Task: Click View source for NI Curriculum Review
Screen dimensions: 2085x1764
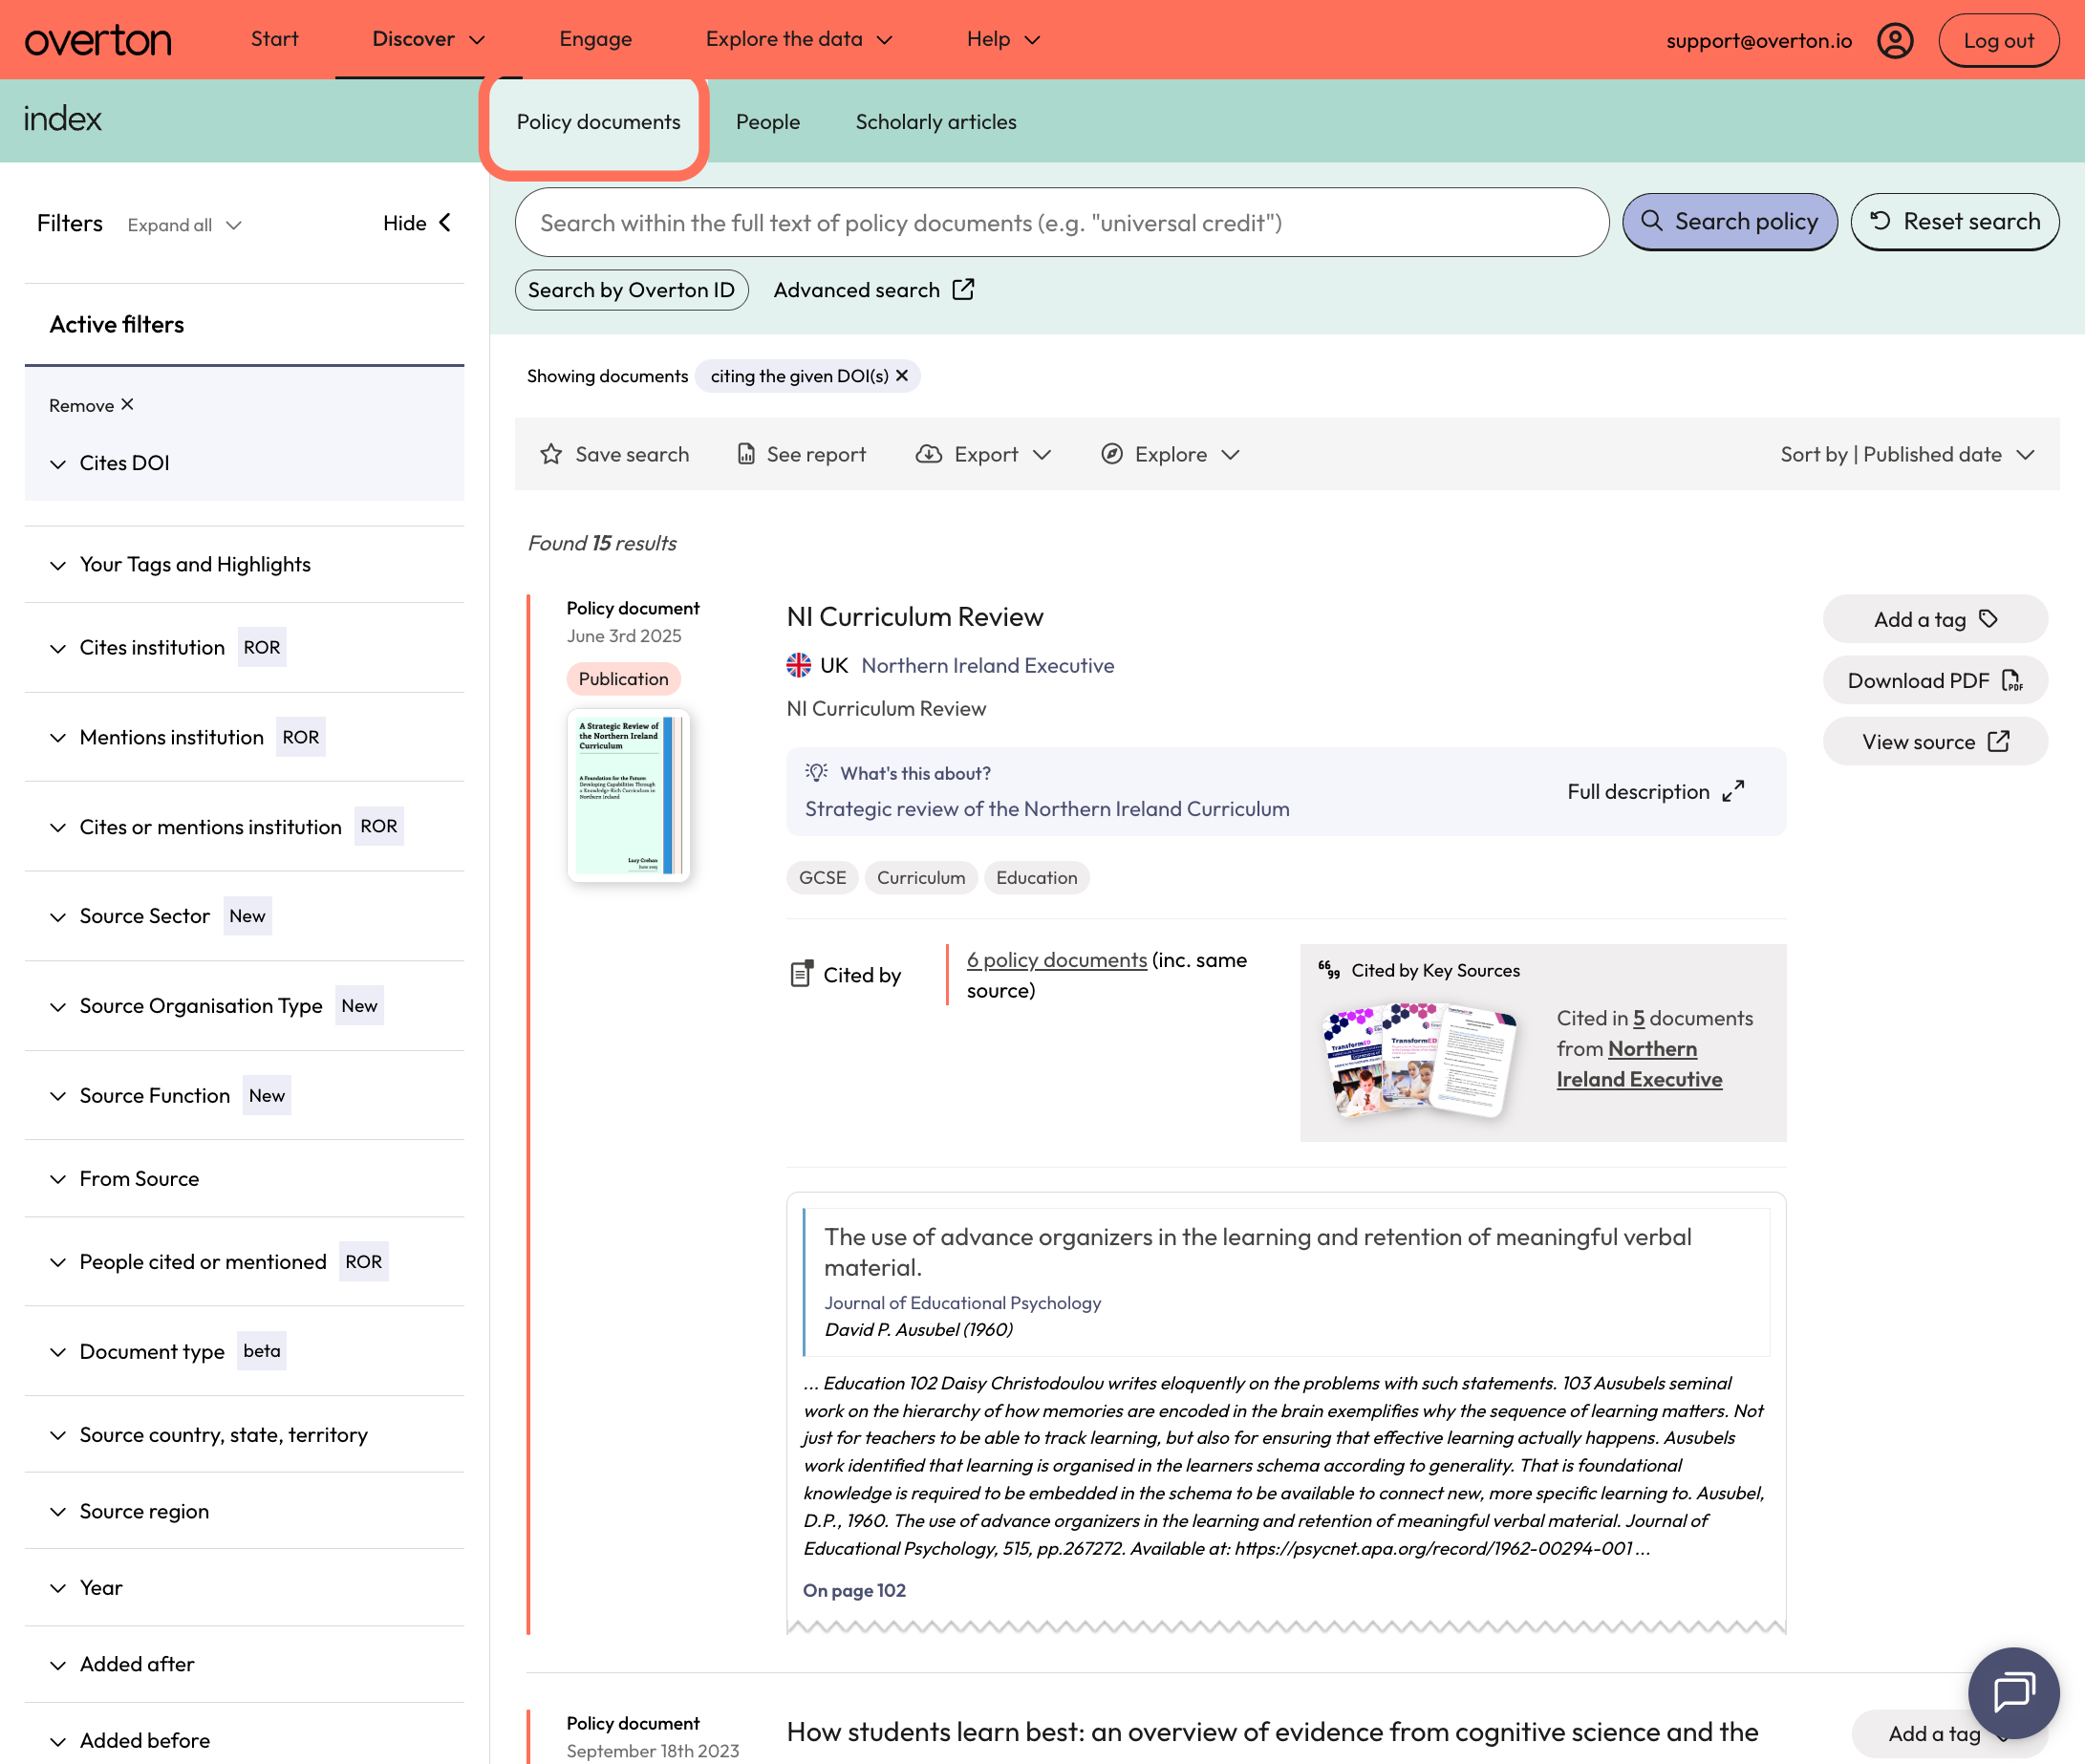Action: click(x=1934, y=741)
